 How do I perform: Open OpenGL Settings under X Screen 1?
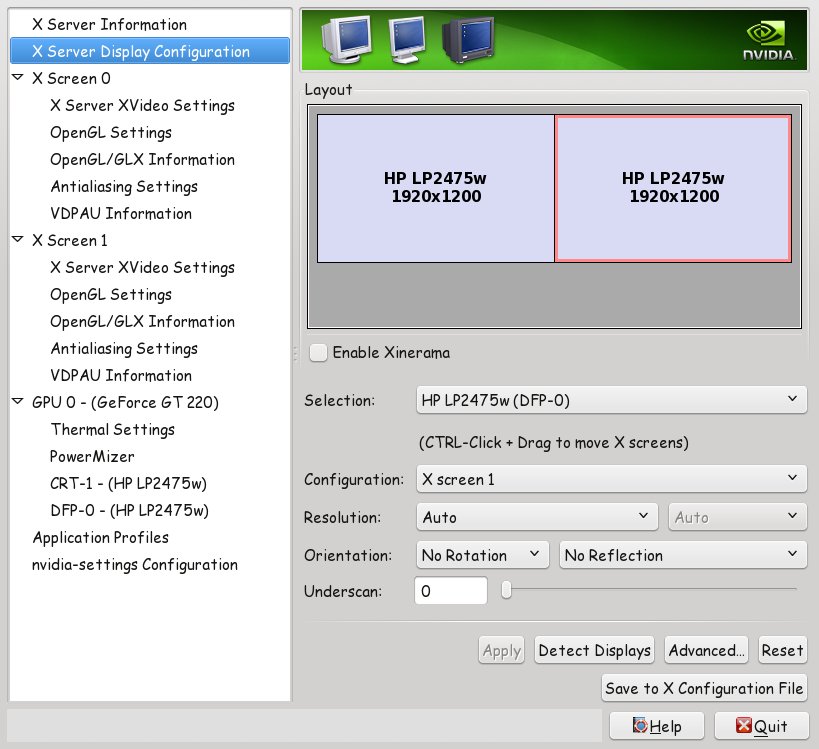pyautogui.click(x=111, y=294)
